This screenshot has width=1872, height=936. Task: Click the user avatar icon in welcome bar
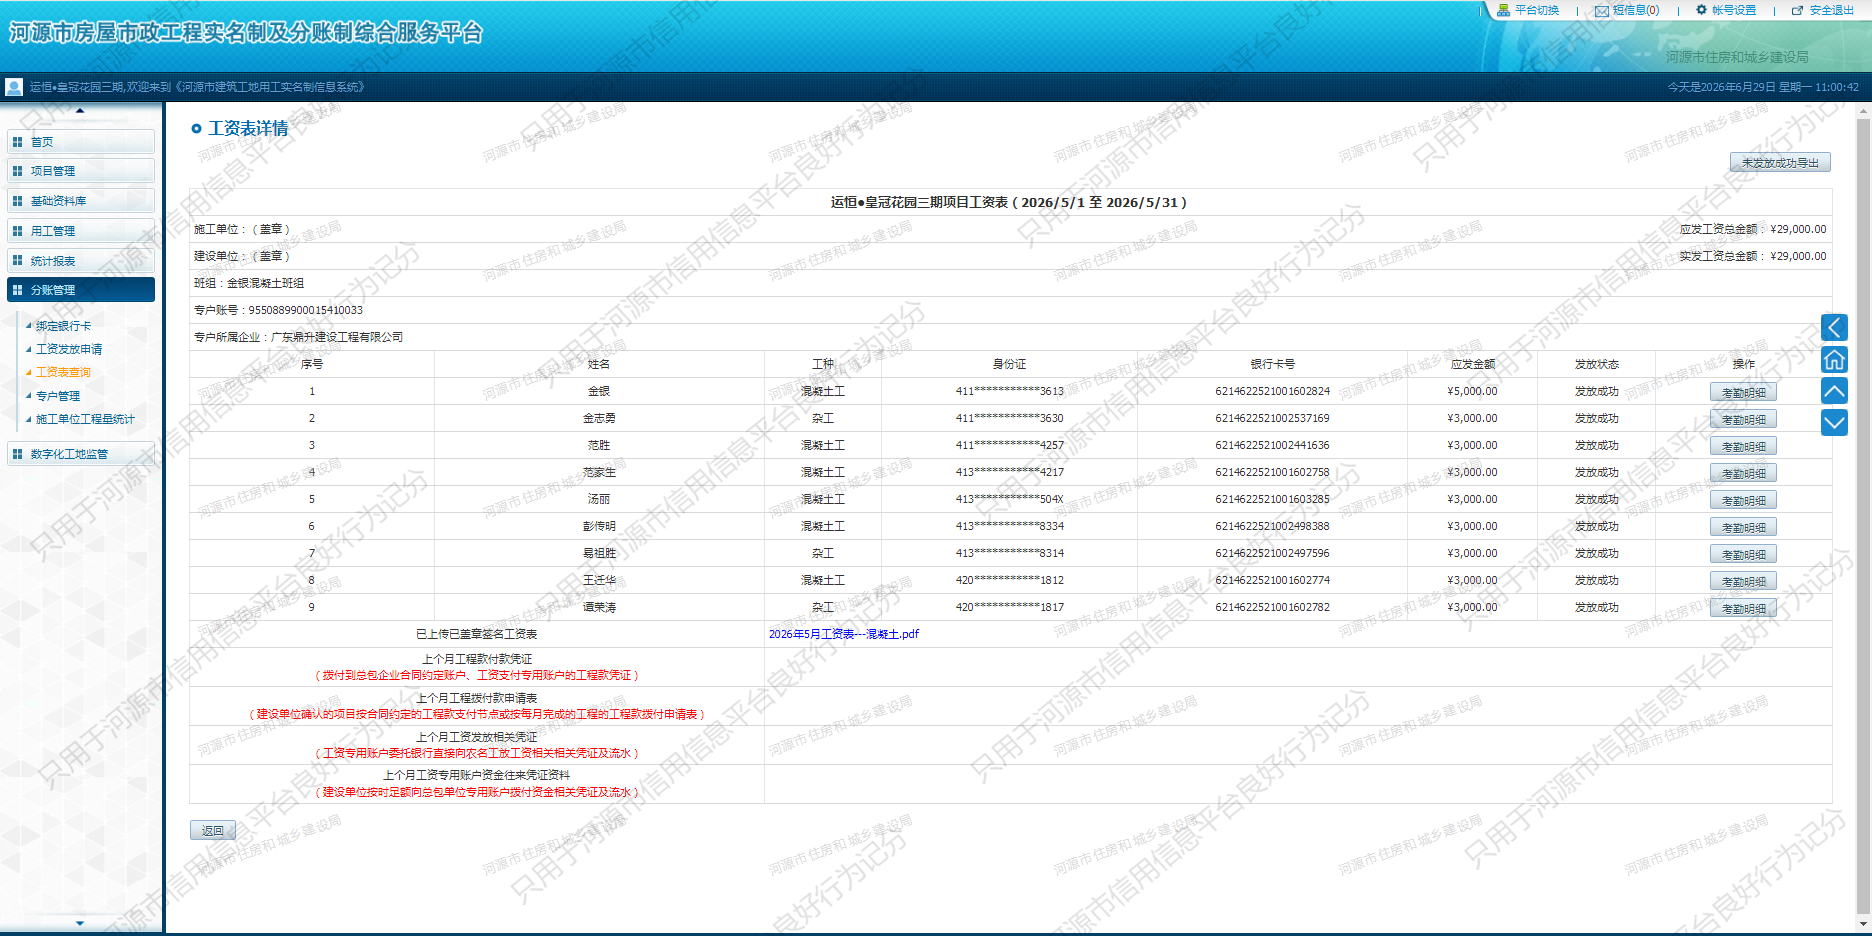14,87
